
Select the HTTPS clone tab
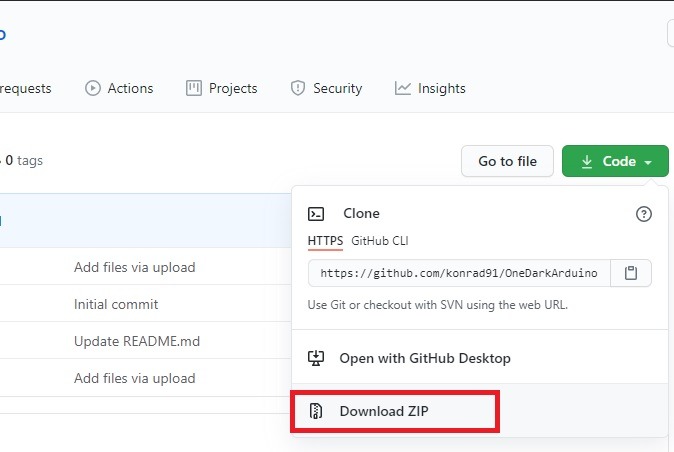[x=325, y=241]
